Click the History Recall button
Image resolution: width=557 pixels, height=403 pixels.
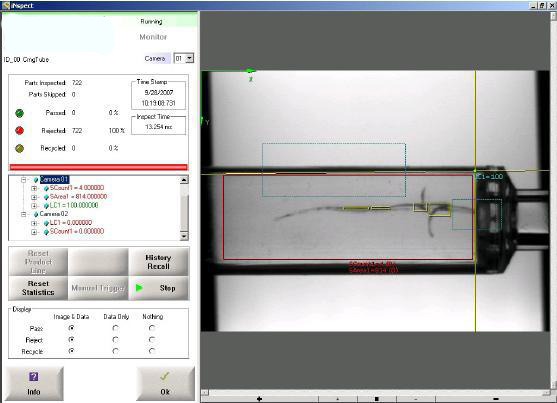pyautogui.click(x=158, y=262)
